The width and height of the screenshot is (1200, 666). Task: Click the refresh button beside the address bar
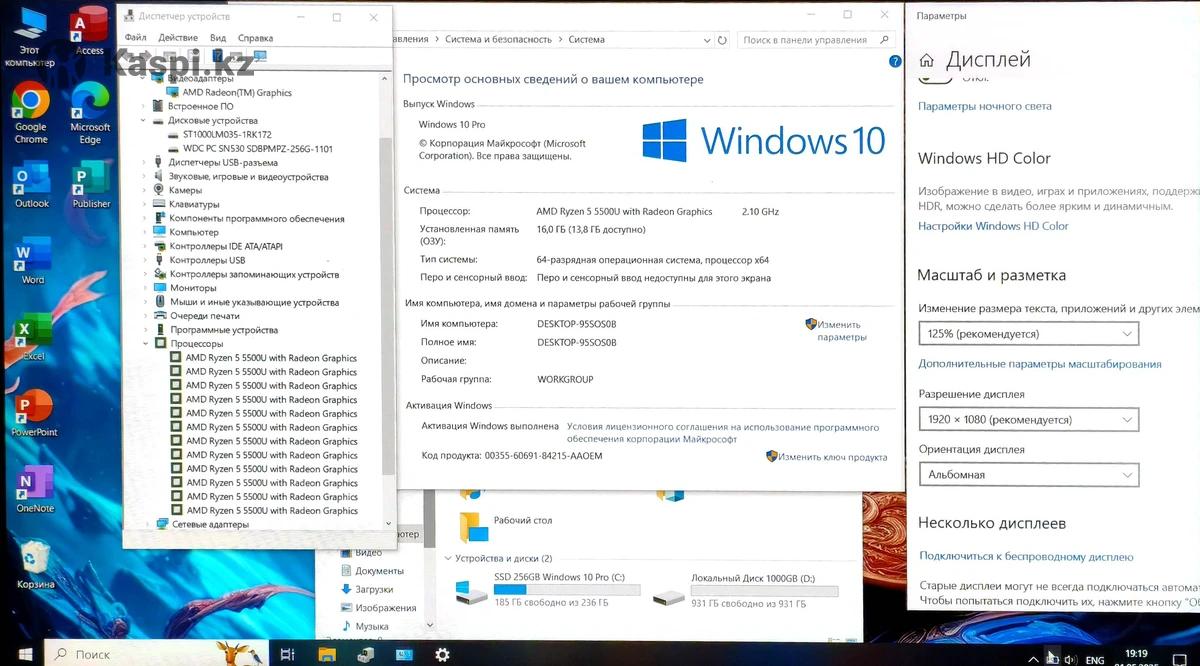click(723, 40)
